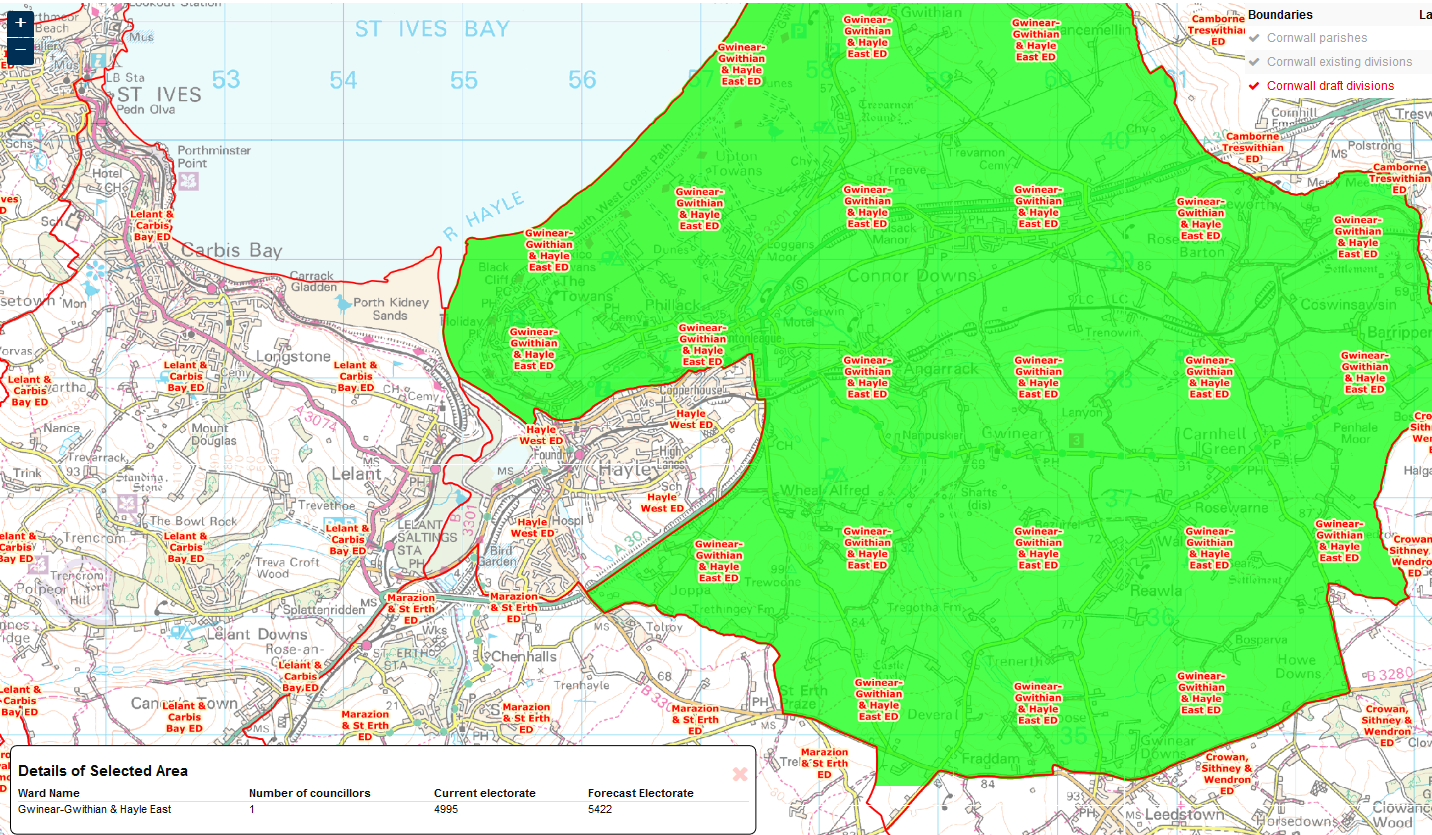Select the Cornwall draft divisions layer label

point(1330,86)
